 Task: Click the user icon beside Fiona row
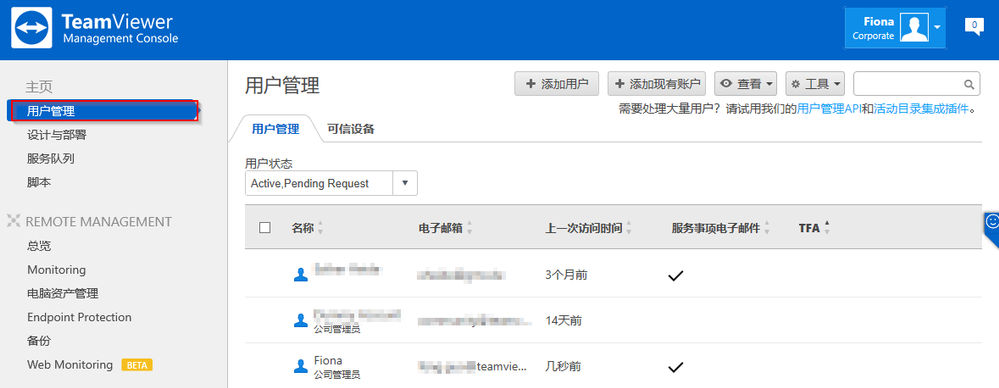pyautogui.click(x=301, y=366)
